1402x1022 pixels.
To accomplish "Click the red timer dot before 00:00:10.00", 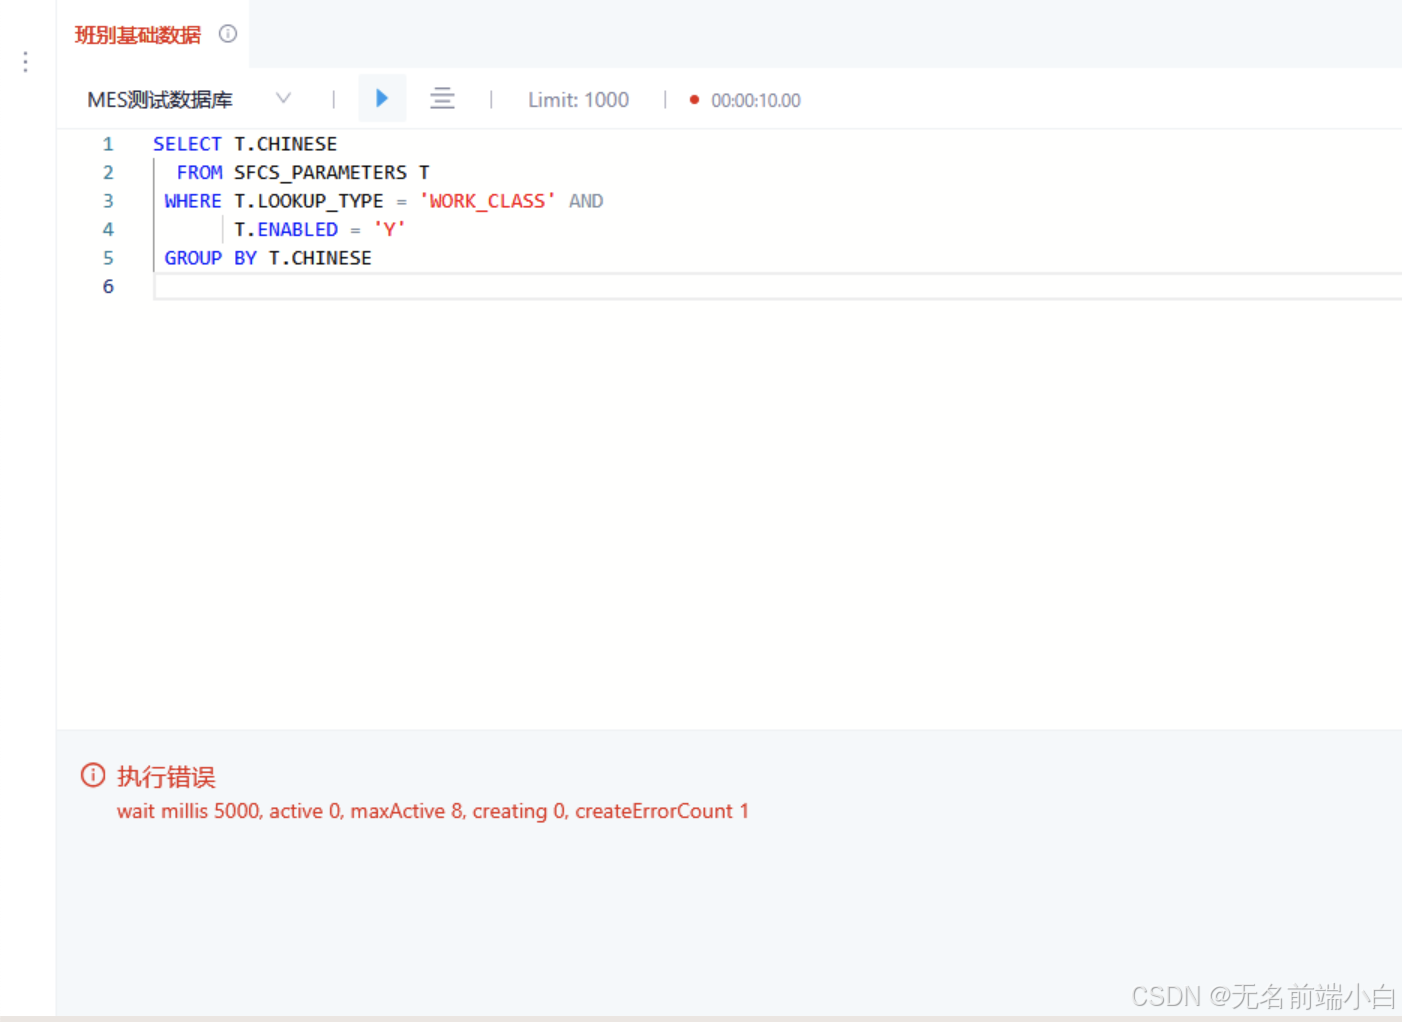I will (x=694, y=100).
